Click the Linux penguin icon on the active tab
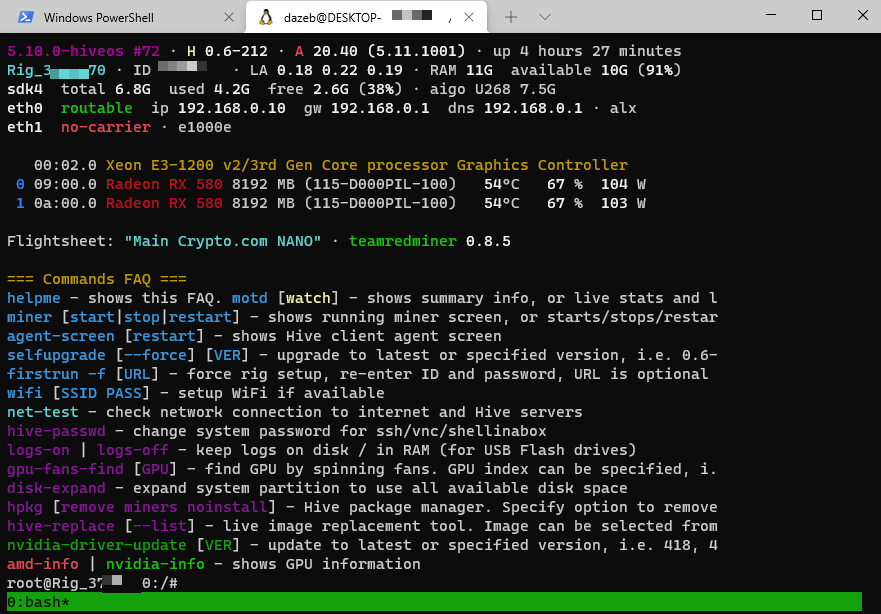This screenshot has width=881, height=614. pyautogui.click(x=266, y=17)
